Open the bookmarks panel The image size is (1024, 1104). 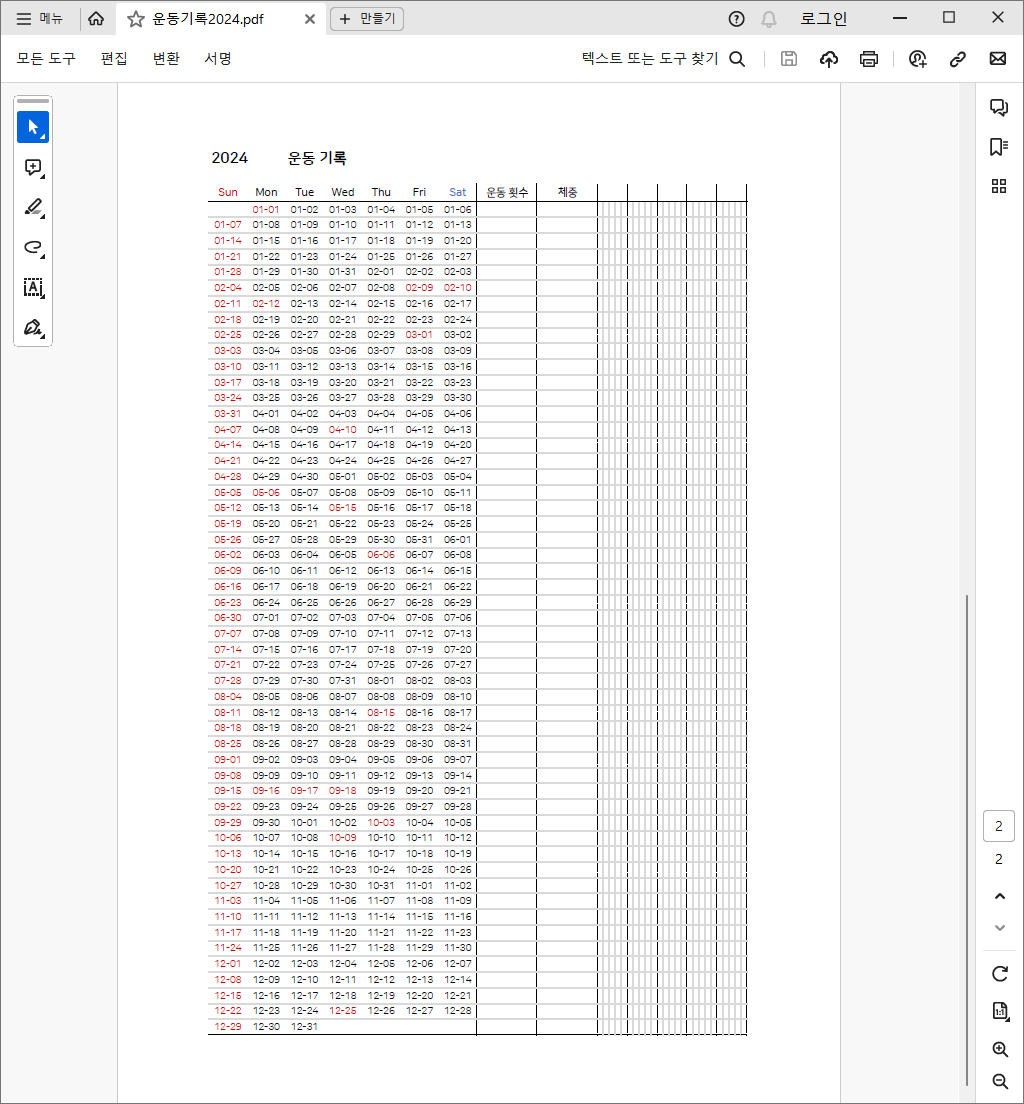[x=998, y=147]
